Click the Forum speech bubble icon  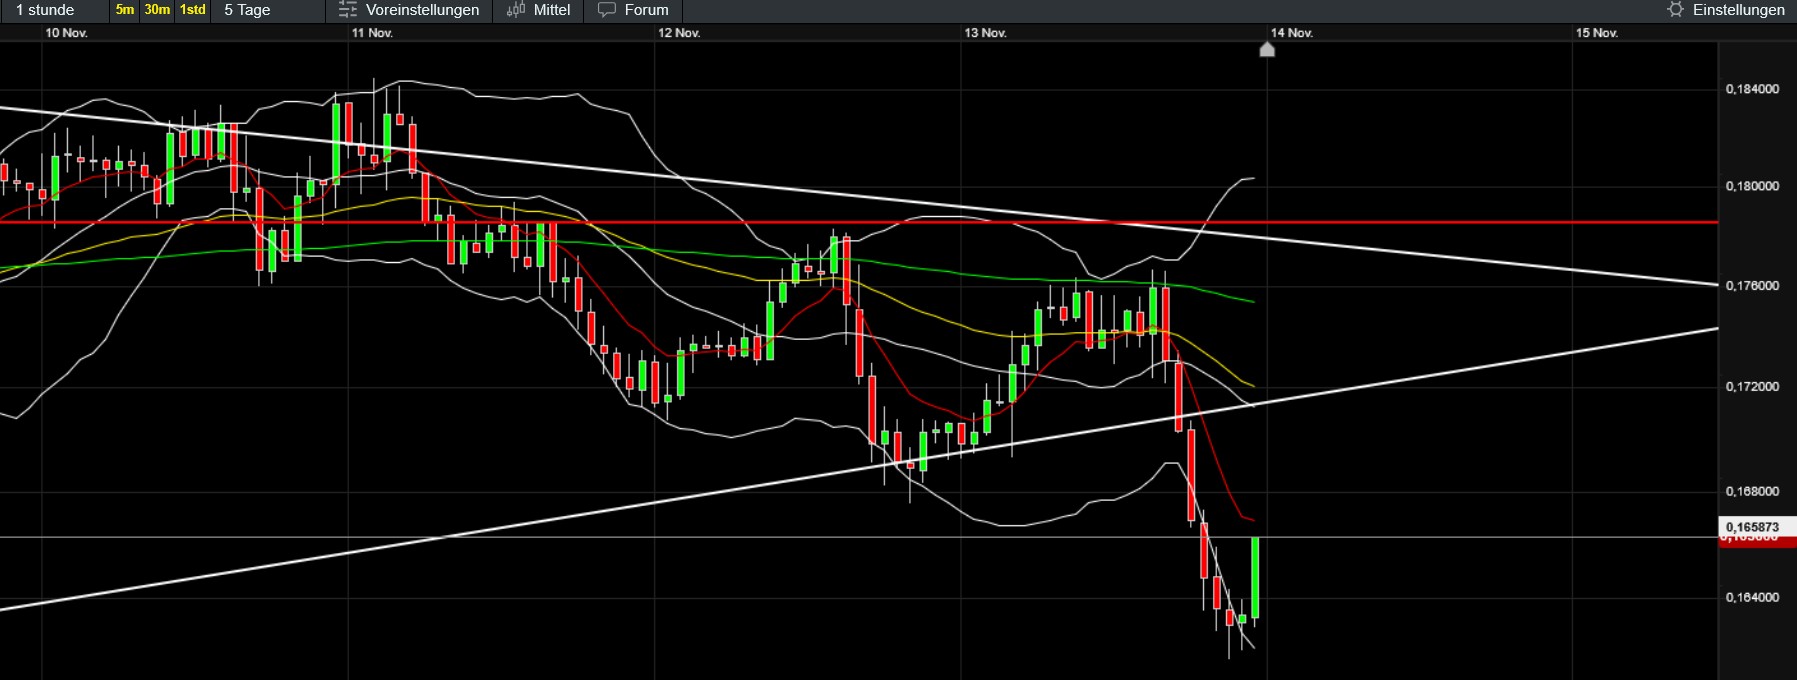(x=606, y=10)
